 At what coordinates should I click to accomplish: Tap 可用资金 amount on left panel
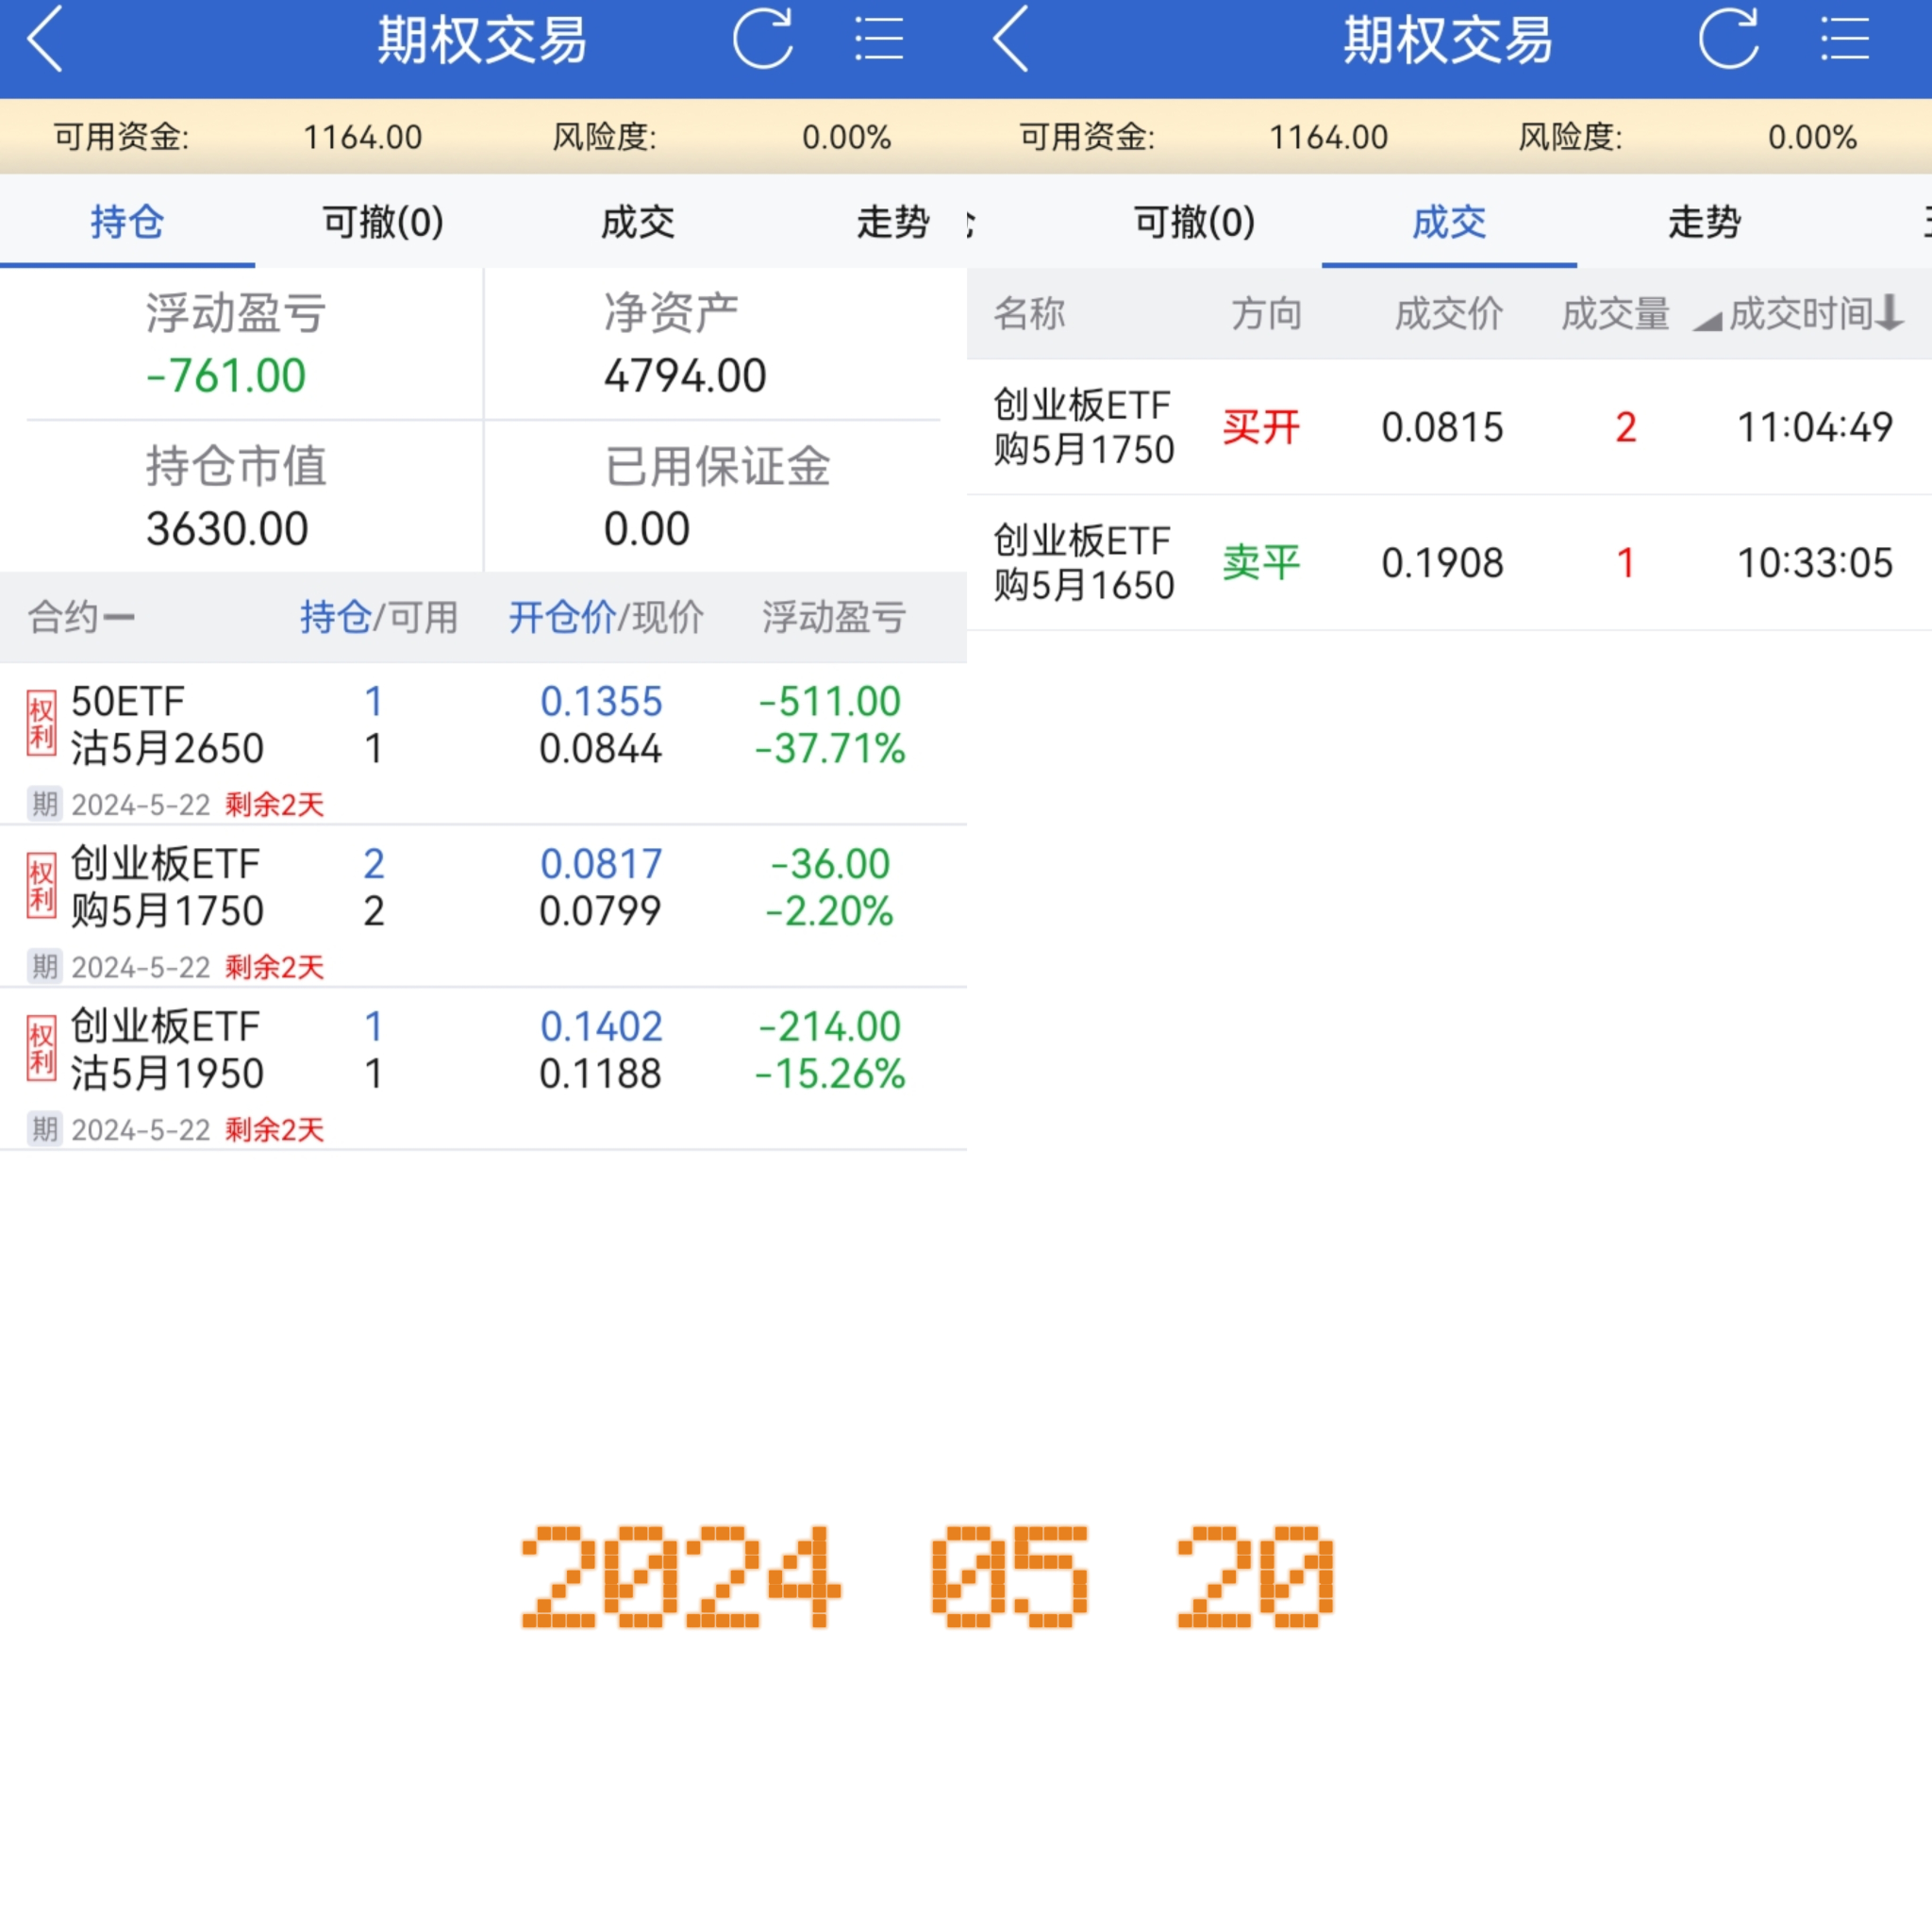click(362, 137)
